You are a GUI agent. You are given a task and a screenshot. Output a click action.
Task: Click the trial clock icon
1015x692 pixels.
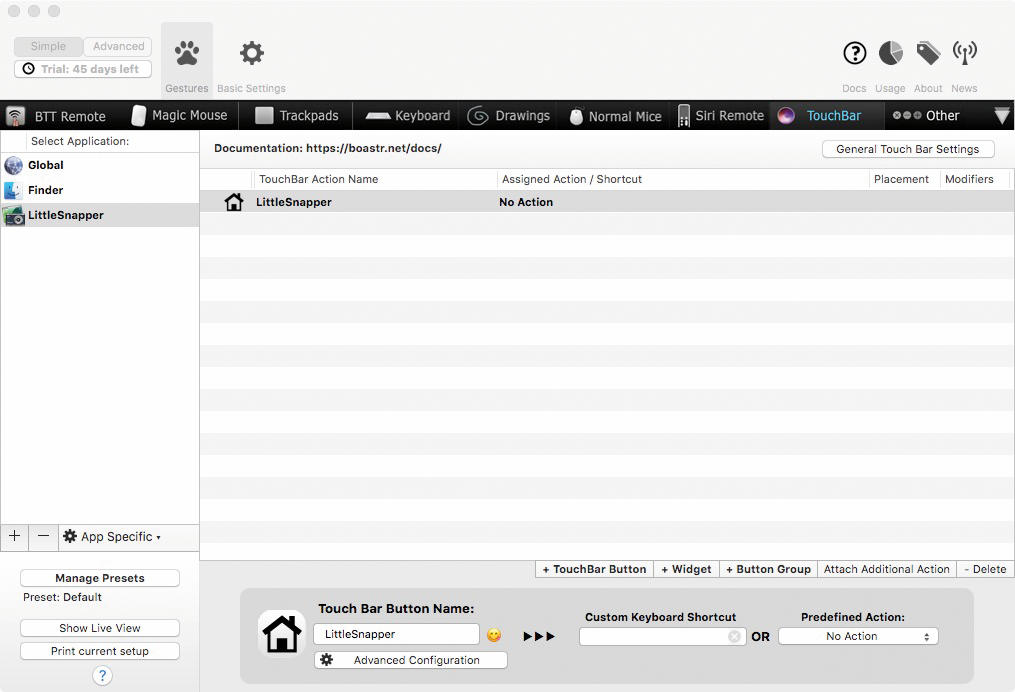28,69
